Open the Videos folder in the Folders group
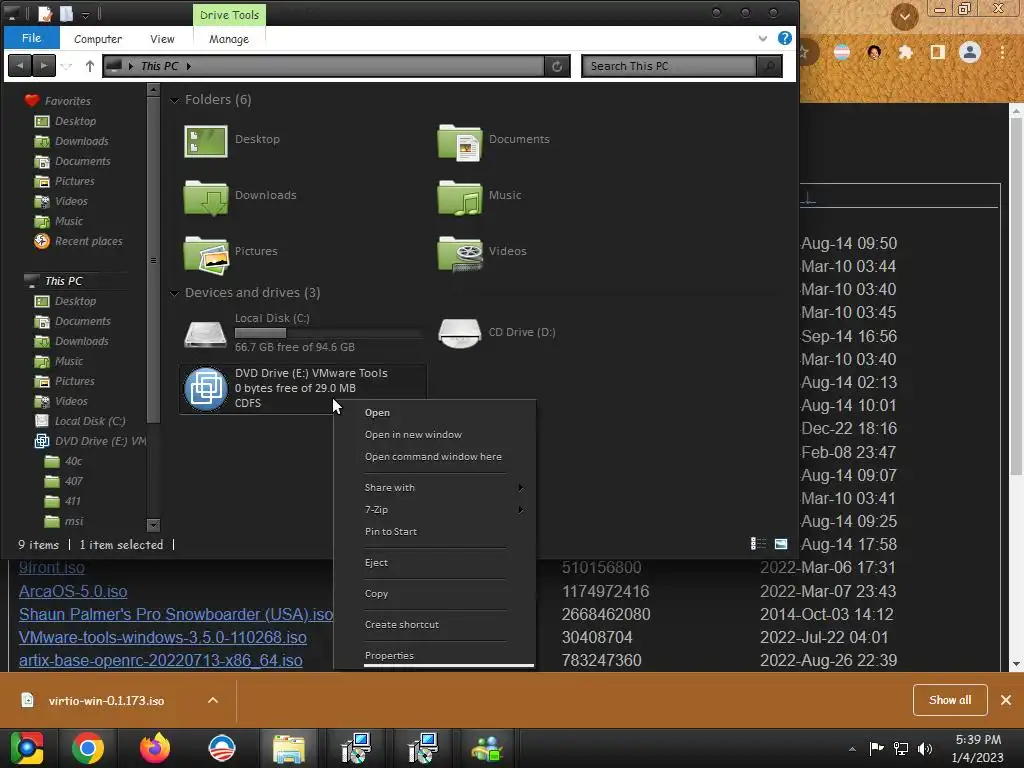Viewport: 1024px width, 768px height. pos(460,254)
